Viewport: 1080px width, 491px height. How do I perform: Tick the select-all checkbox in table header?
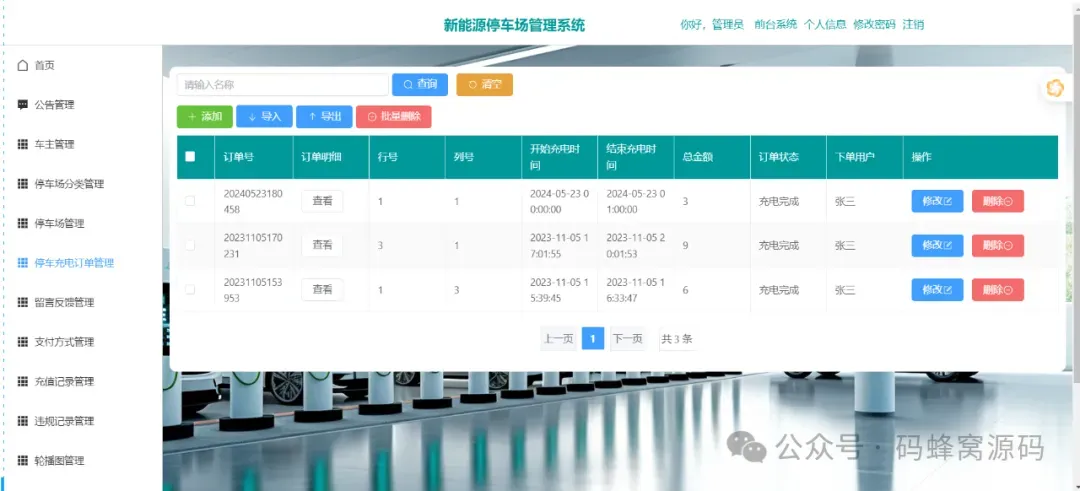[x=190, y=156]
